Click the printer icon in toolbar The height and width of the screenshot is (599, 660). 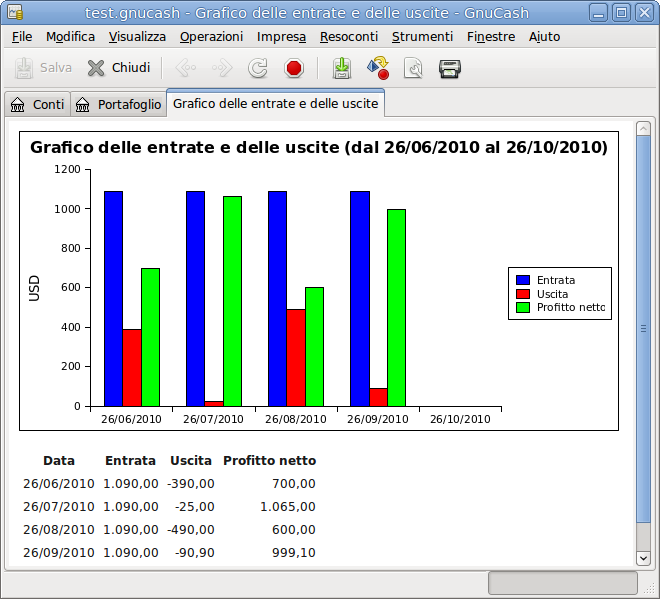(450, 68)
